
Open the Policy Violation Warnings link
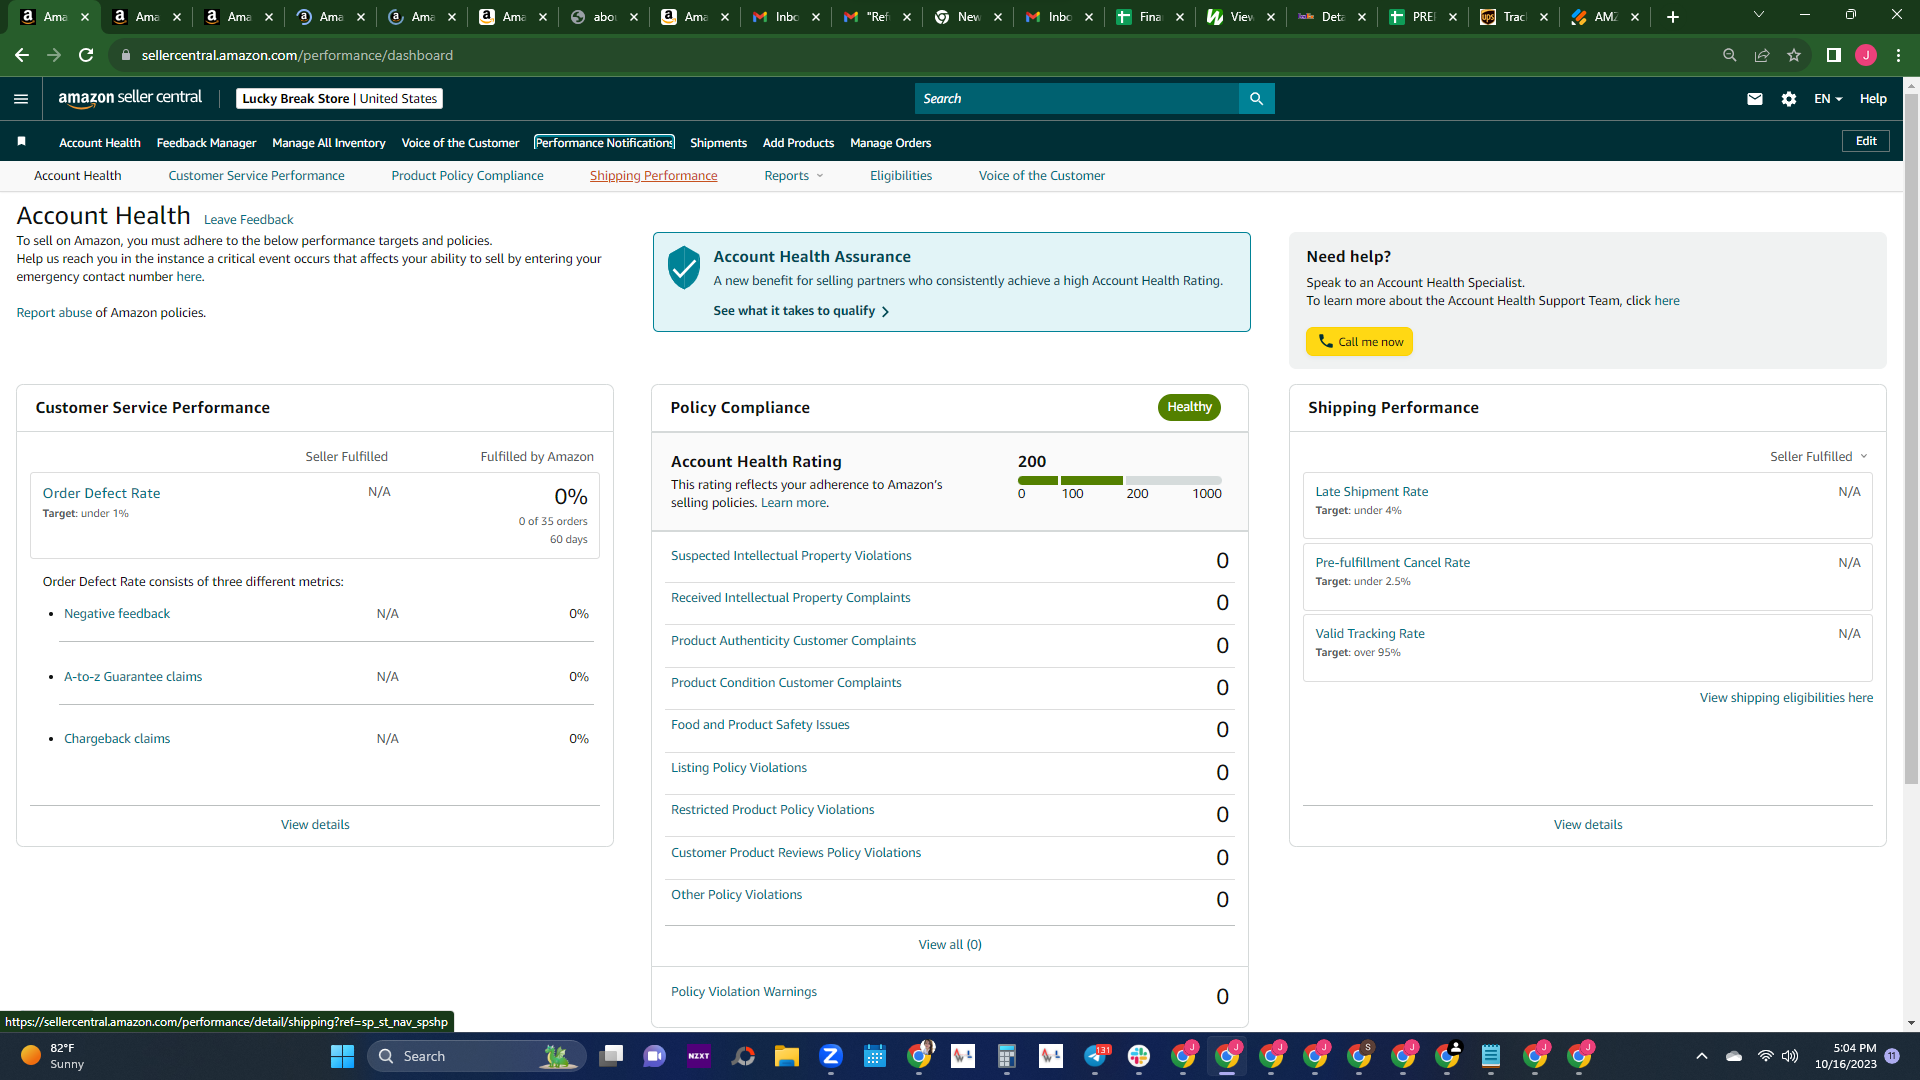coord(744,992)
